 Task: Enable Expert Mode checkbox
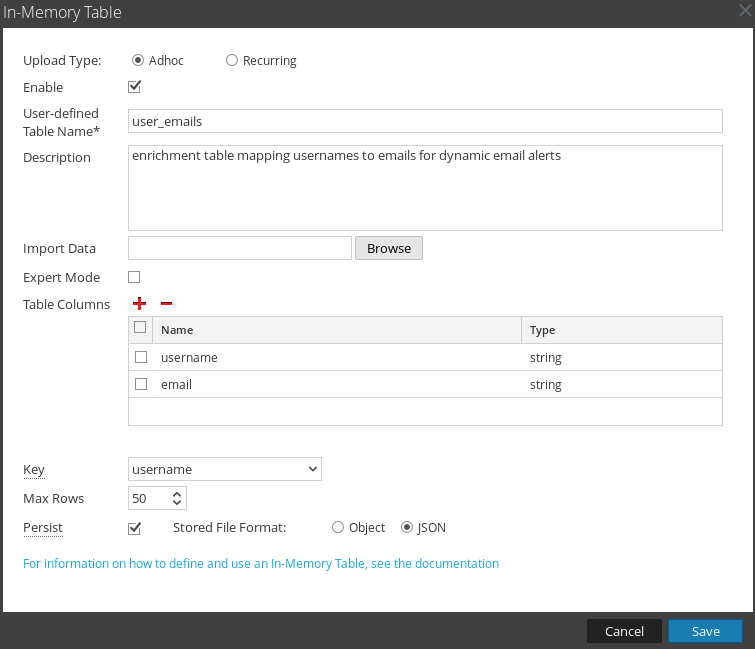click(134, 277)
